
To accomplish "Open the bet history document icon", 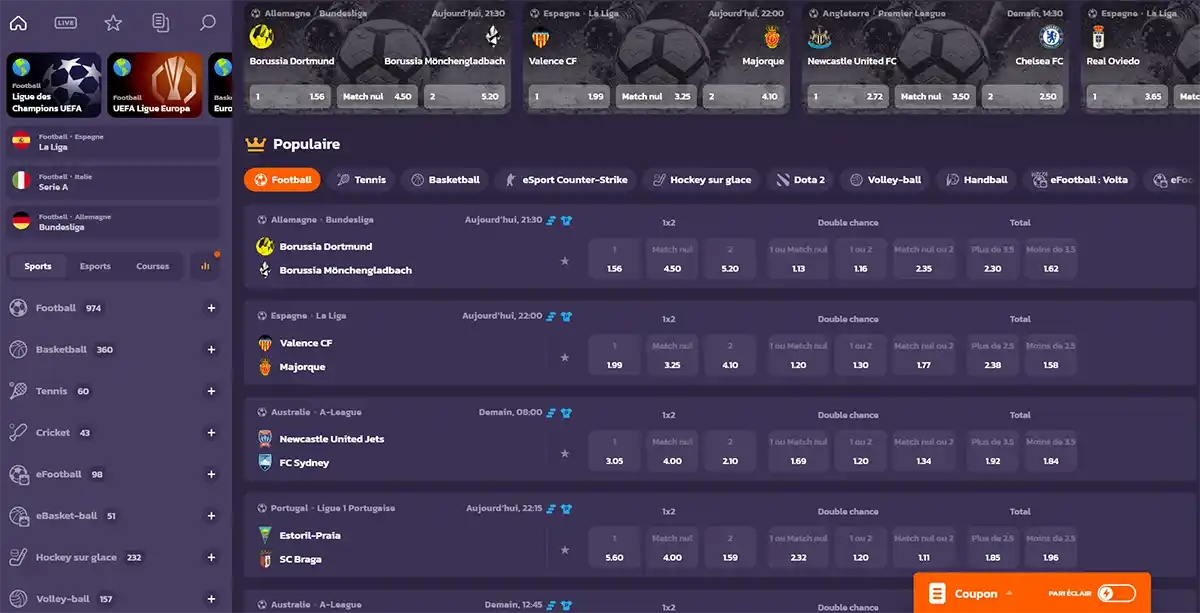I will [160, 23].
